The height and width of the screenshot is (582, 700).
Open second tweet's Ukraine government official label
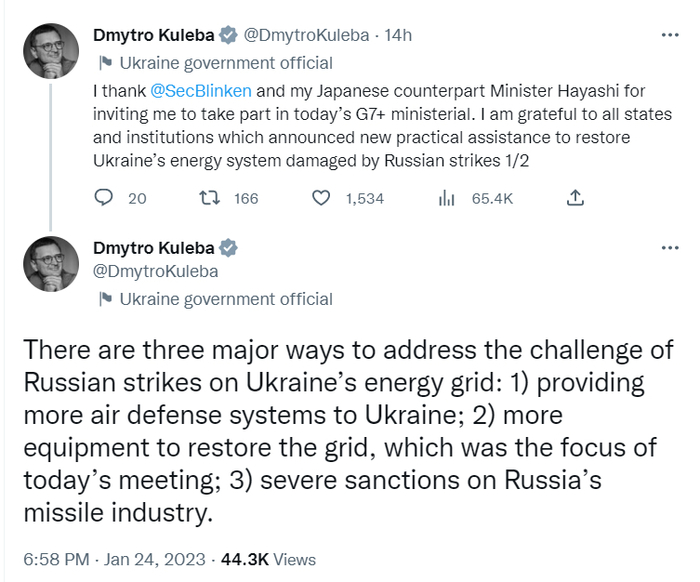point(225,299)
